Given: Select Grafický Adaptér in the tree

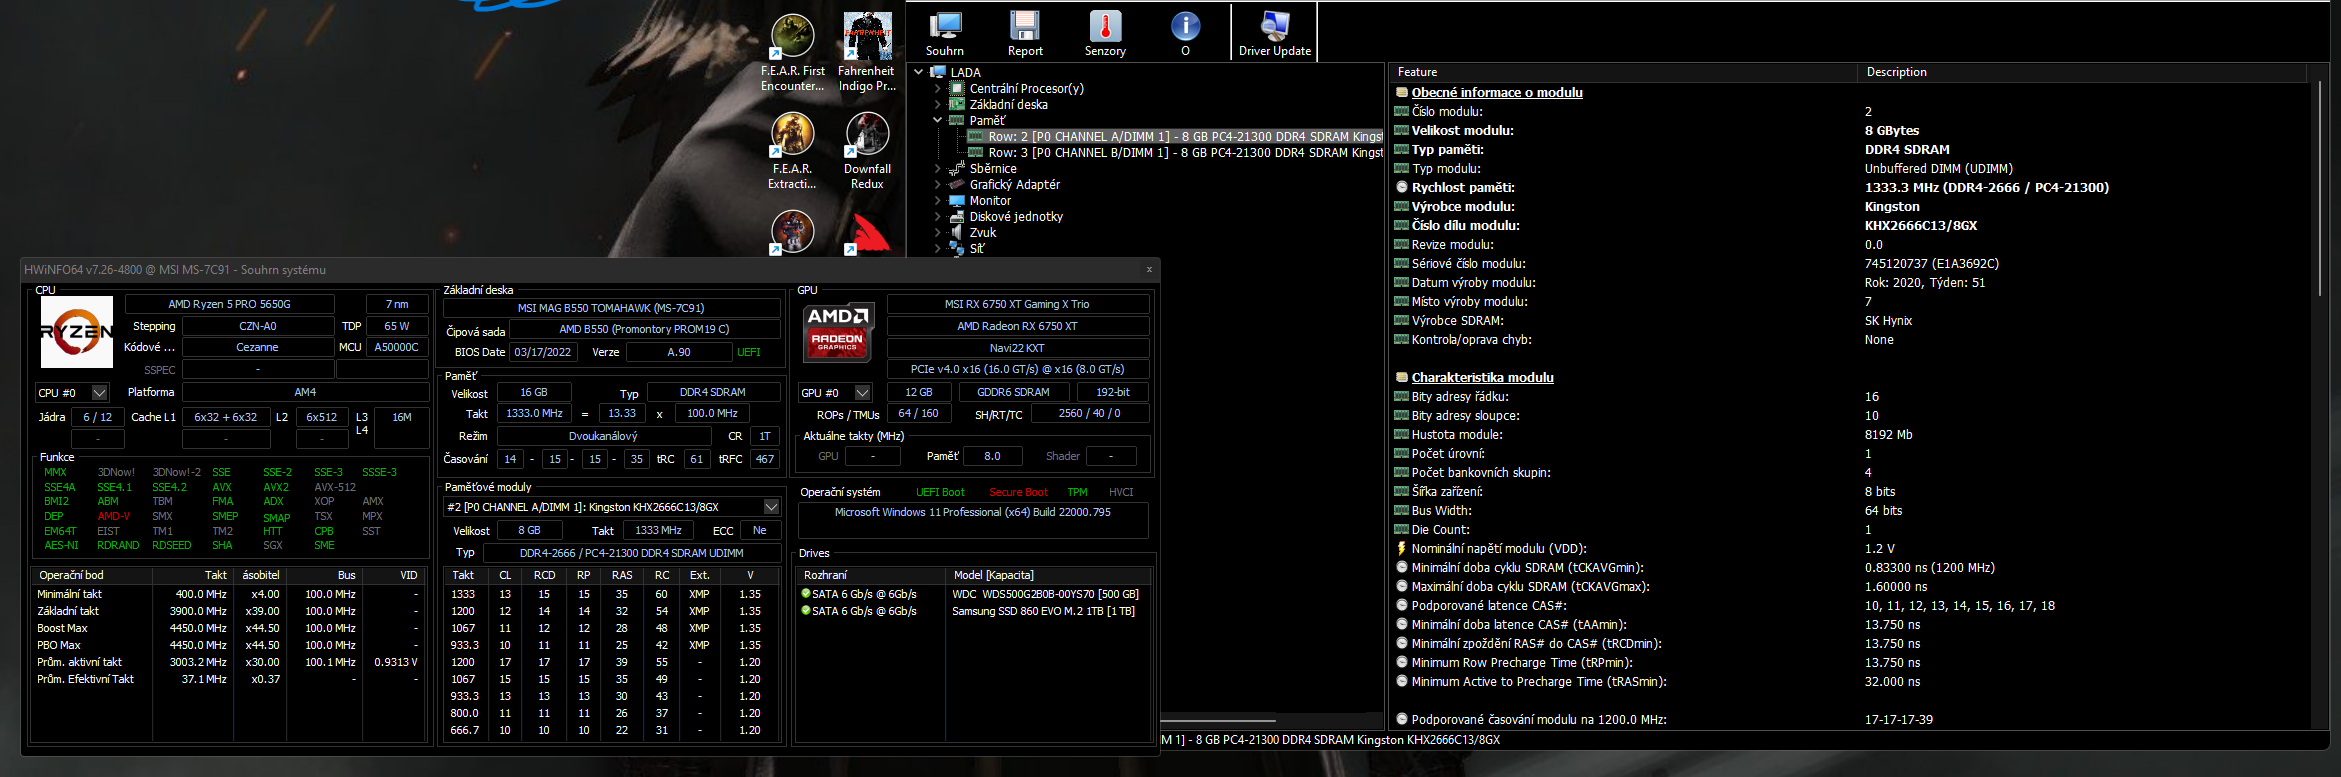Looking at the screenshot, I should [x=1014, y=185].
